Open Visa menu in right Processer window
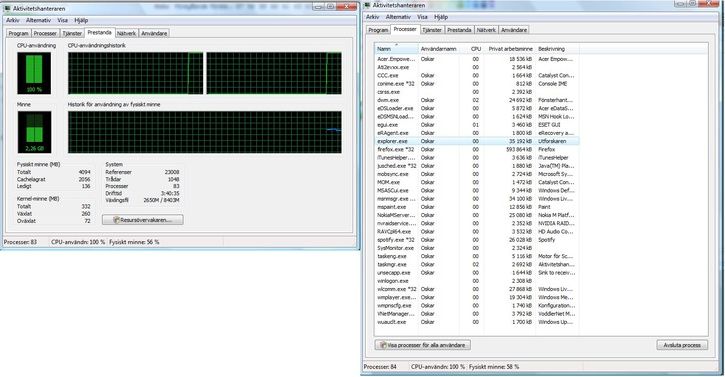This screenshot has width=725, height=377. coord(422,17)
